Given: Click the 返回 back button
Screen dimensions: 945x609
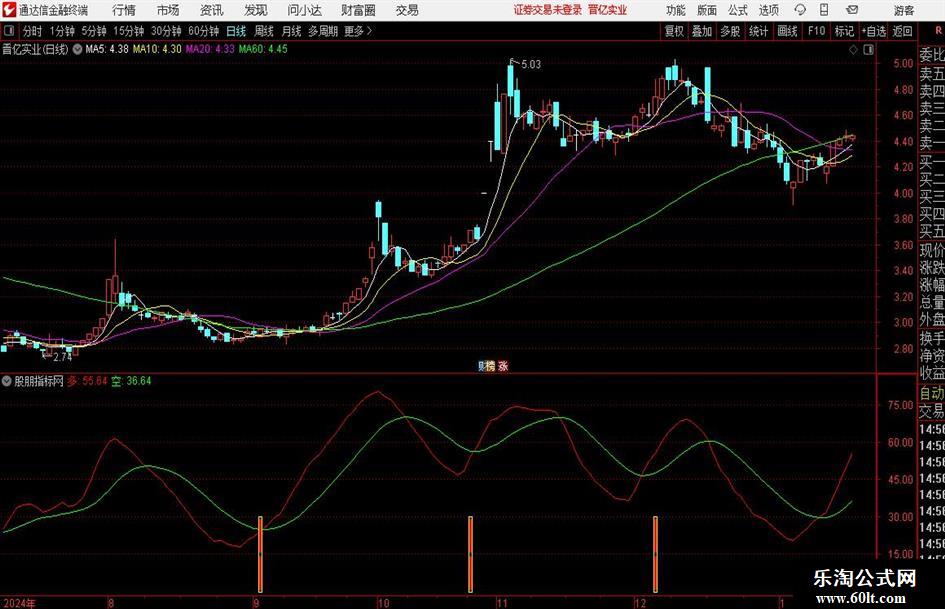Looking at the screenshot, I should click(902, 31).
